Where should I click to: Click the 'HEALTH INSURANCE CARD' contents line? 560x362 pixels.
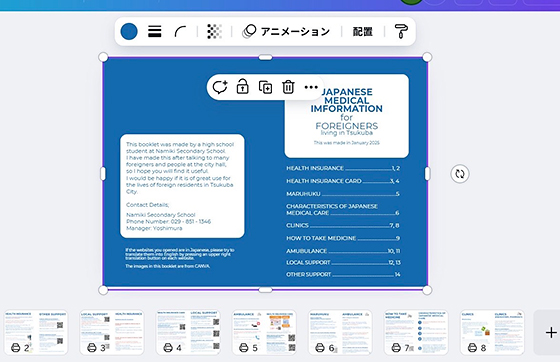(x=343, y=181)
